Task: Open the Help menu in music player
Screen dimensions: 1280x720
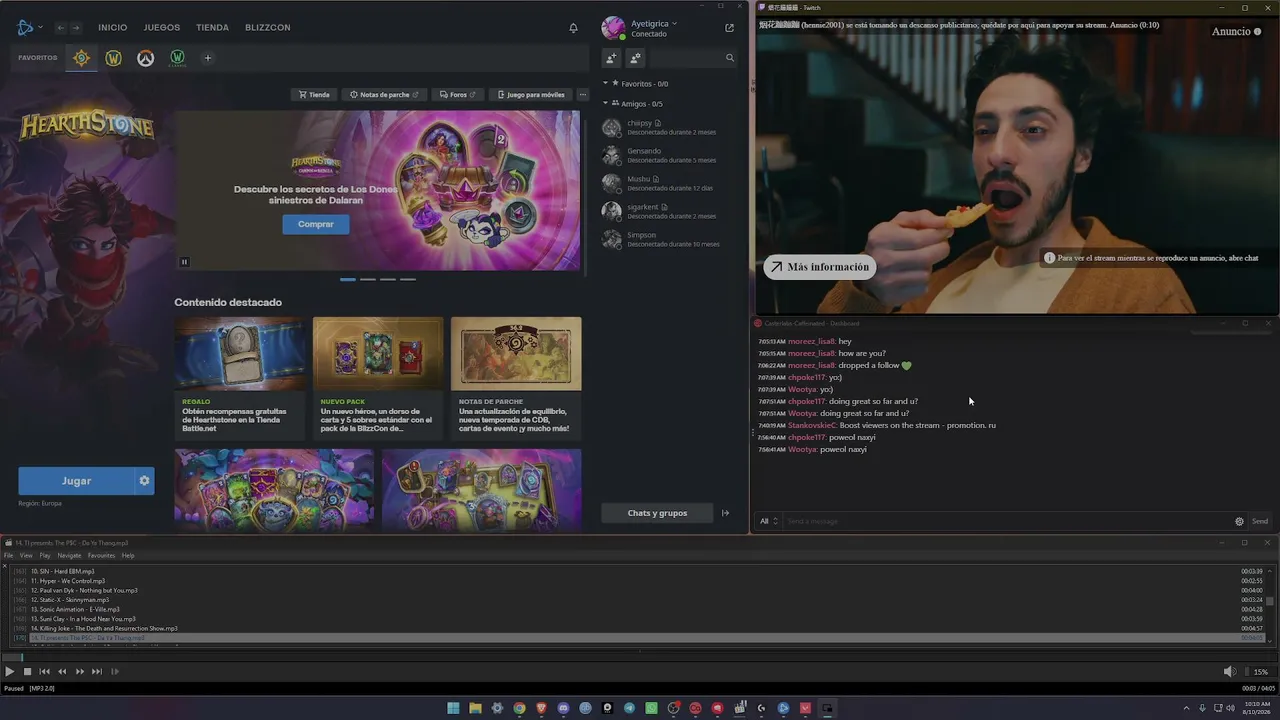Action: (128, 555)
